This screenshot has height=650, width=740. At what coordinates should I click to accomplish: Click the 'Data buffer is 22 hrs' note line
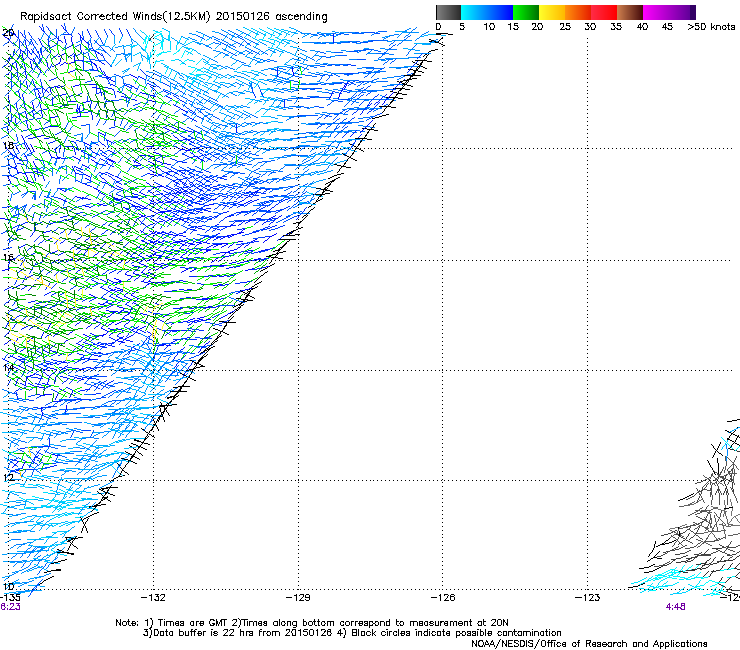click(x=352, y=633)
